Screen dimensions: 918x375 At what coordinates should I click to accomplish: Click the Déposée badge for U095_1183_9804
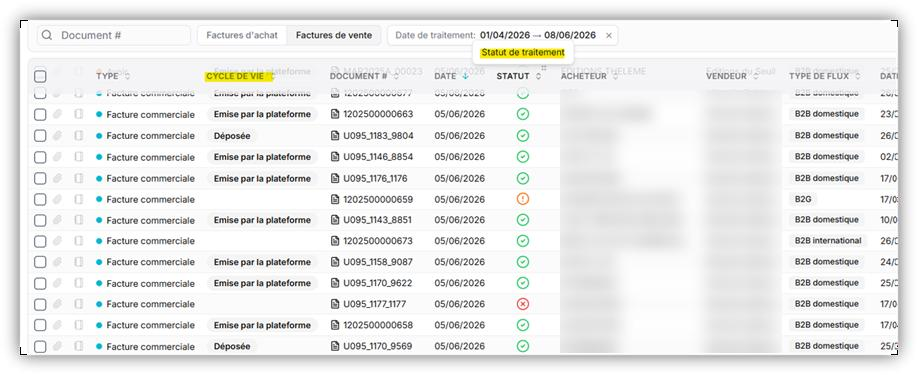232,136
